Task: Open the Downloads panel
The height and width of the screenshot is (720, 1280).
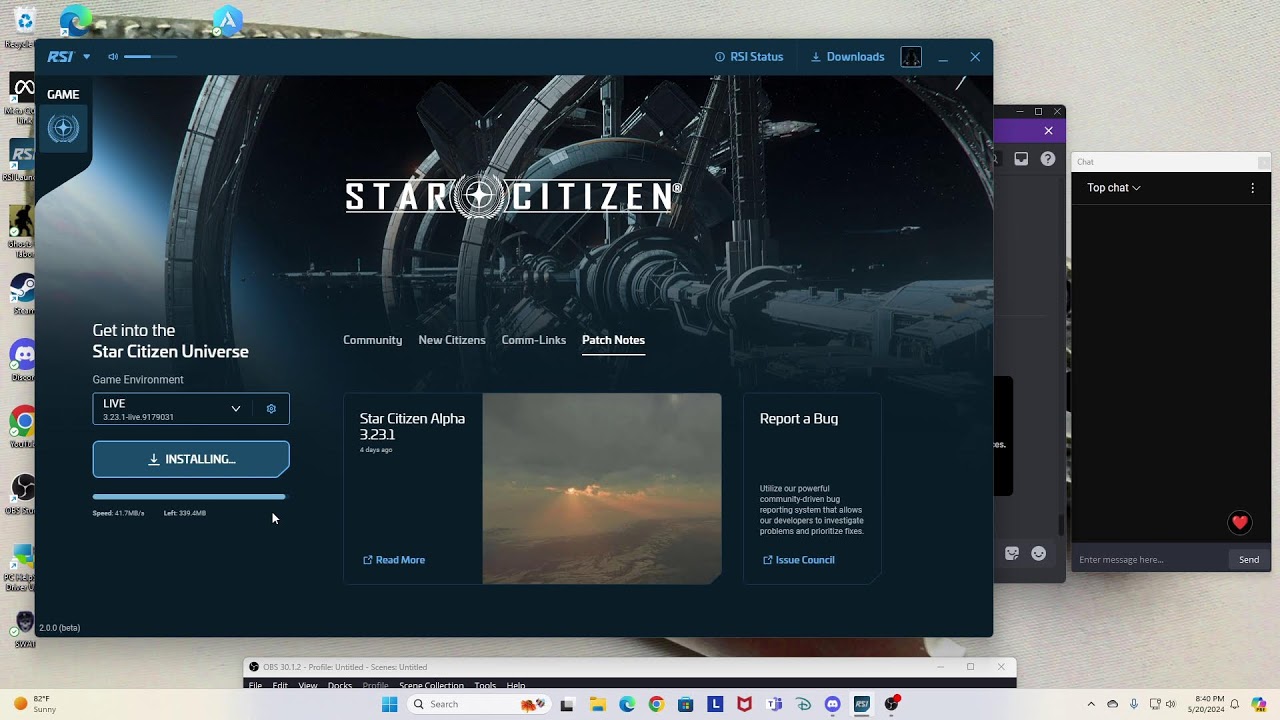Action: click(847, 57)
